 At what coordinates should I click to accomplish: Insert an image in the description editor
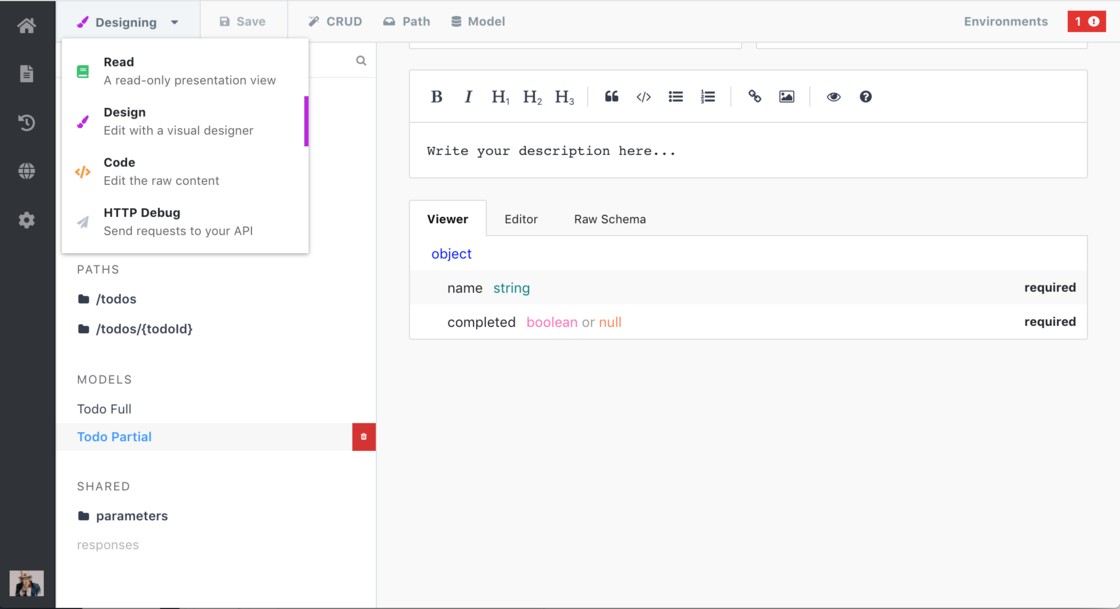(786, 96)
